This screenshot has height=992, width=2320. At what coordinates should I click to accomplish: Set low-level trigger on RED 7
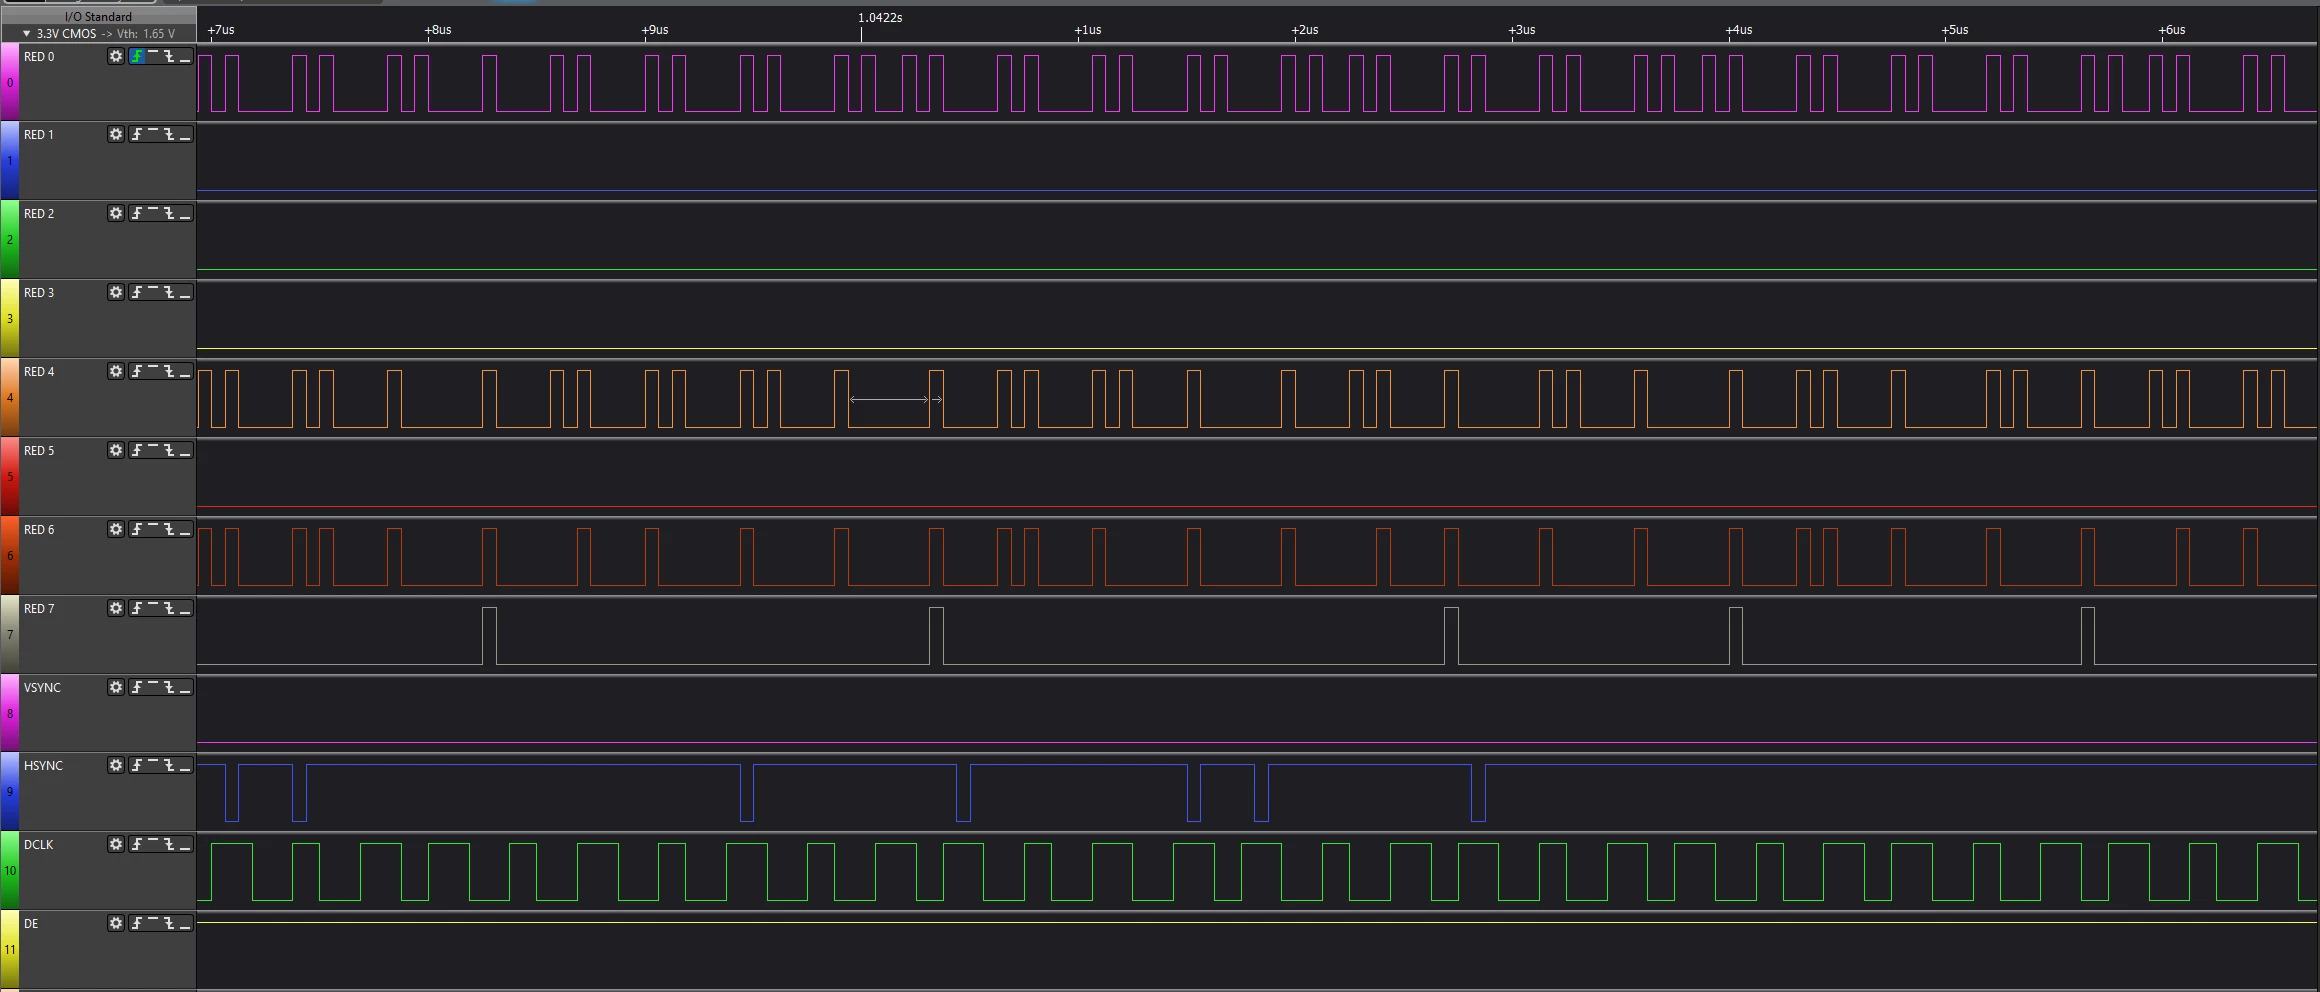click(185, 609)
